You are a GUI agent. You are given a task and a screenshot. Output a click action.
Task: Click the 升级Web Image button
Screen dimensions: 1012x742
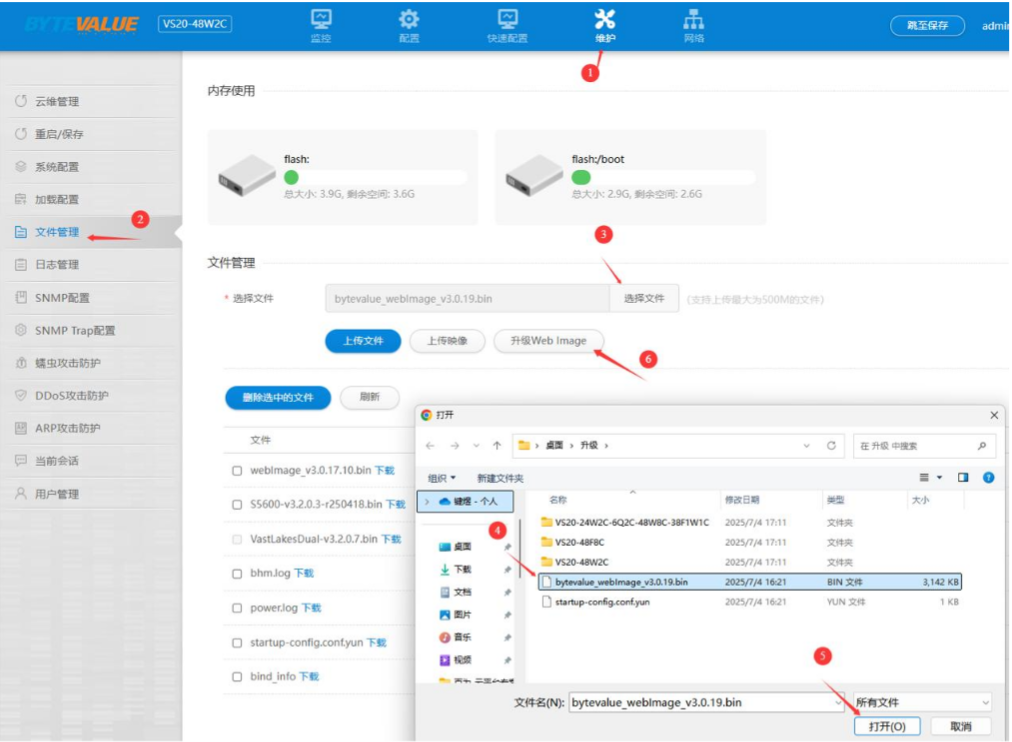click(x=548, y=341)
